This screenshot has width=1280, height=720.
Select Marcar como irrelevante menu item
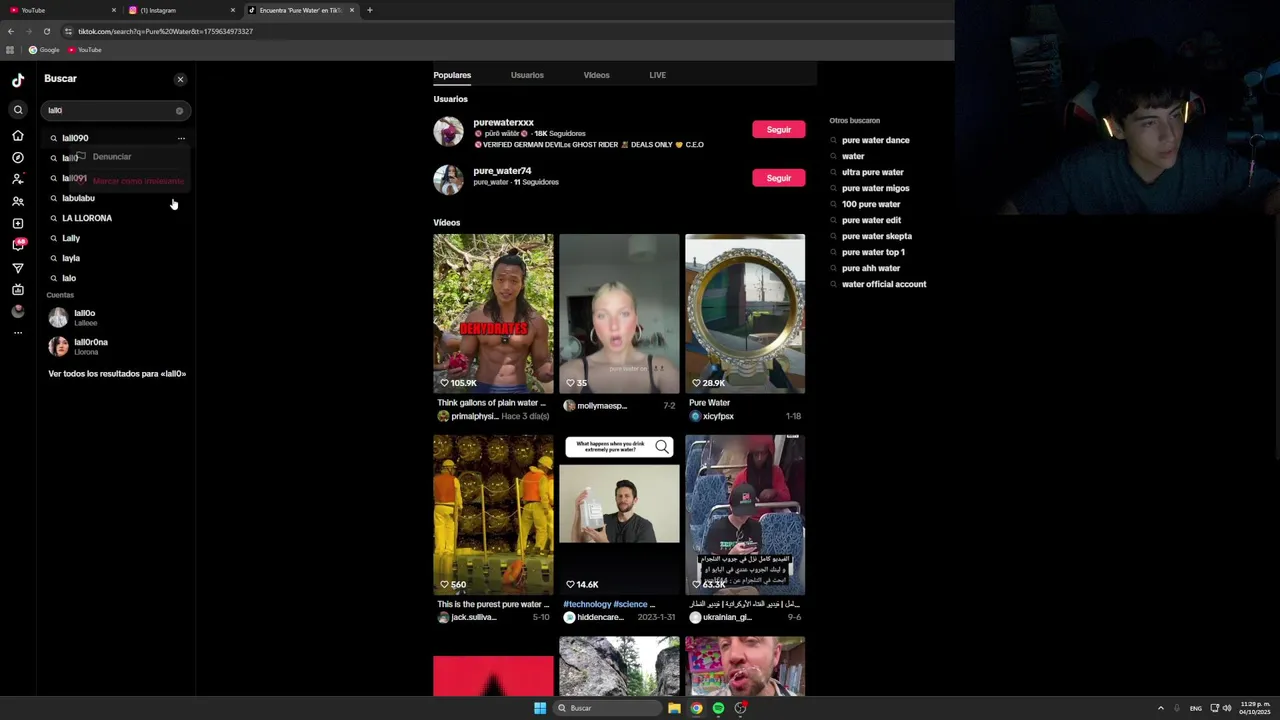130,181
